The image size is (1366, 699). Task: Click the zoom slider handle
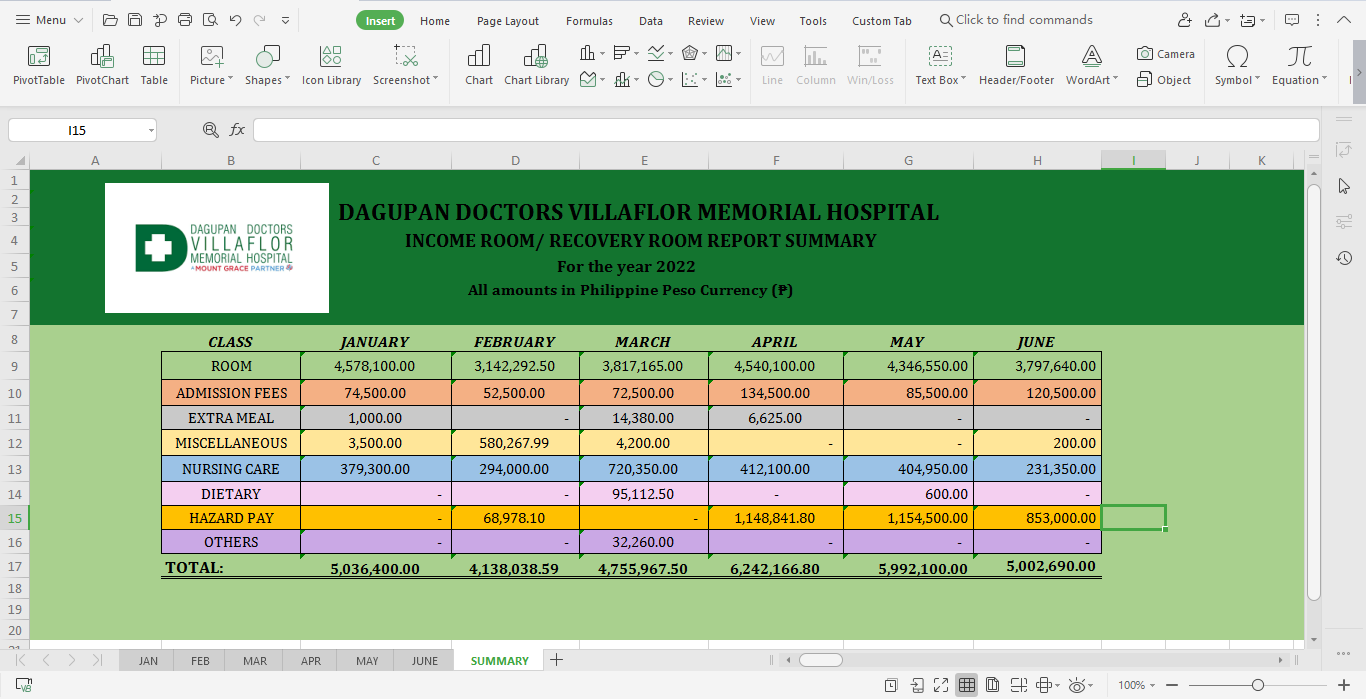pyautogui.click(x=1258, y=685)
